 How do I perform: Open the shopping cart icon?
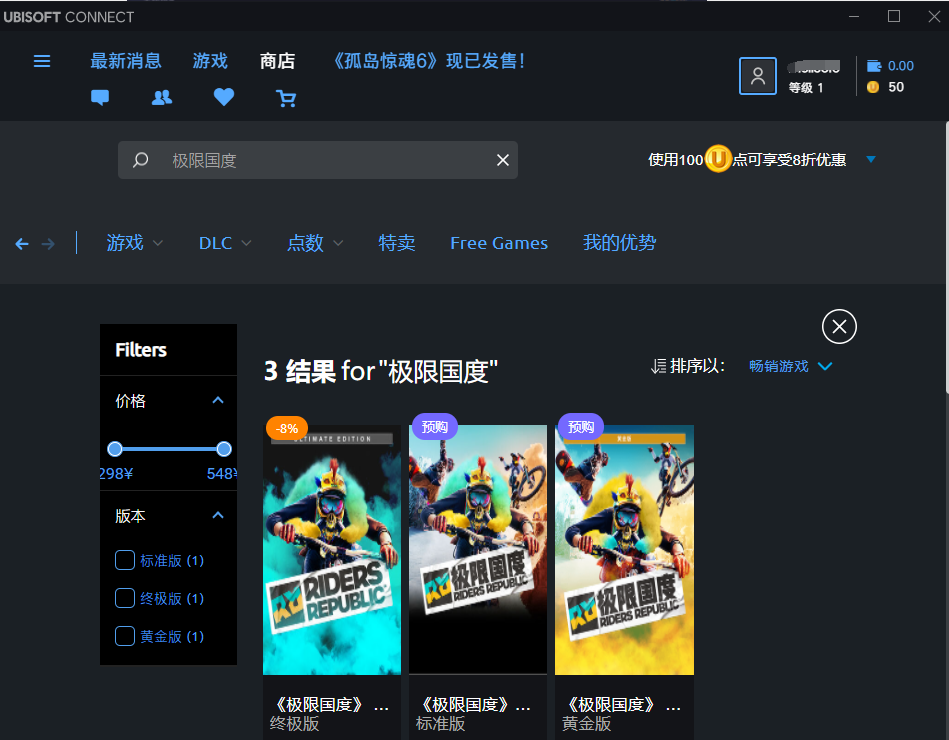coord(286,98)
